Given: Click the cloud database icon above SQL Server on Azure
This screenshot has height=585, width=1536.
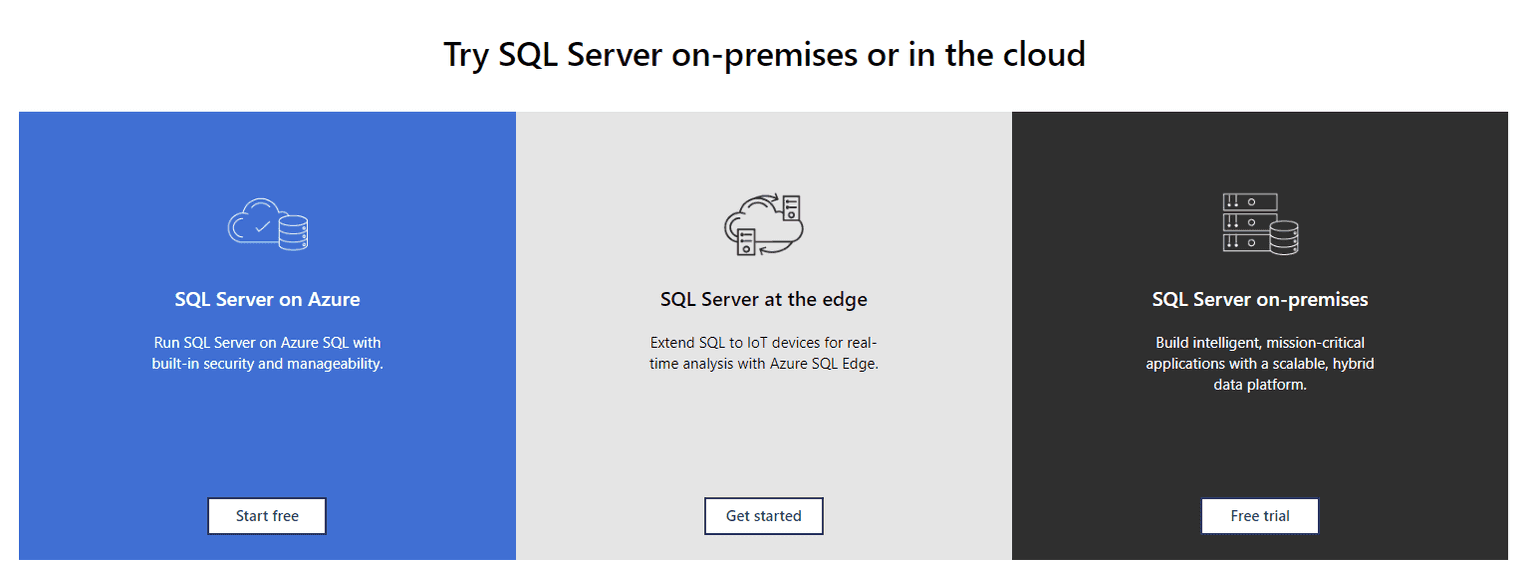Looking at the screenshot, I should (267, 224).
